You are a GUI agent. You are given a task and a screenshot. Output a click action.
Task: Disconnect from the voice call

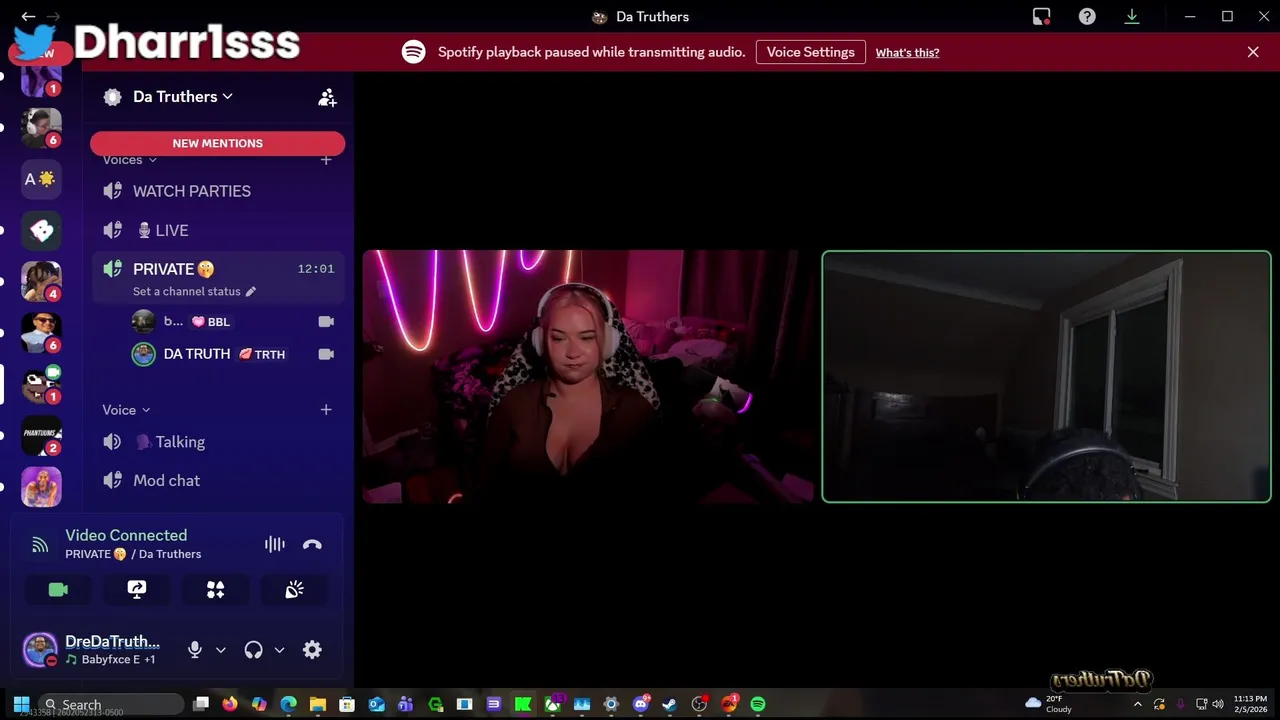(x=312, y=544)
